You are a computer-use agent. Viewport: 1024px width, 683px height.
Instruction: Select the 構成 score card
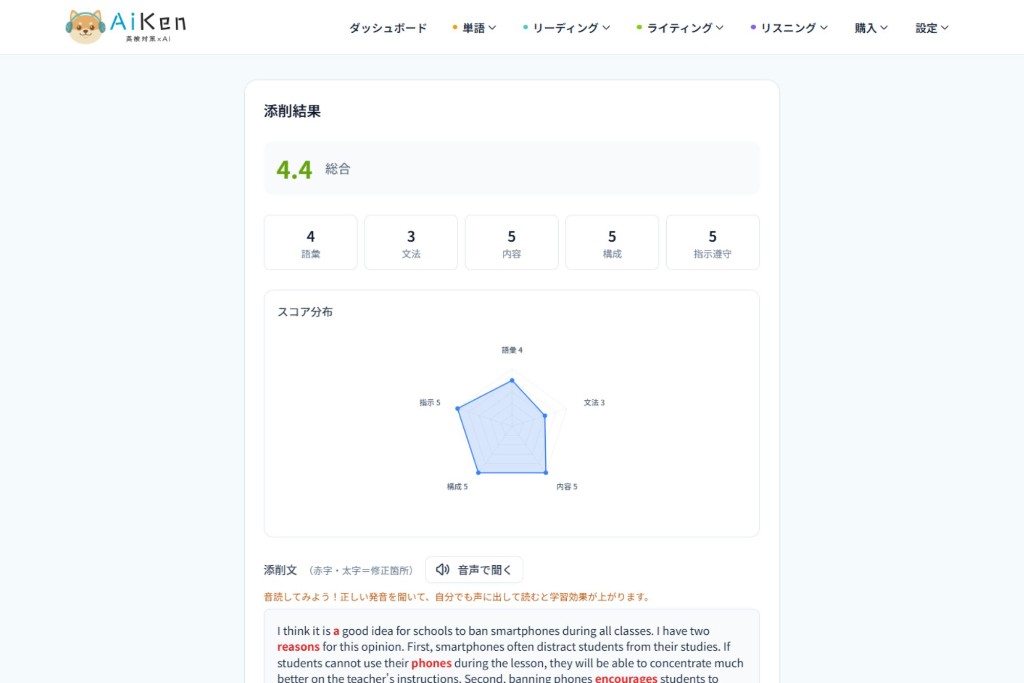612,242
